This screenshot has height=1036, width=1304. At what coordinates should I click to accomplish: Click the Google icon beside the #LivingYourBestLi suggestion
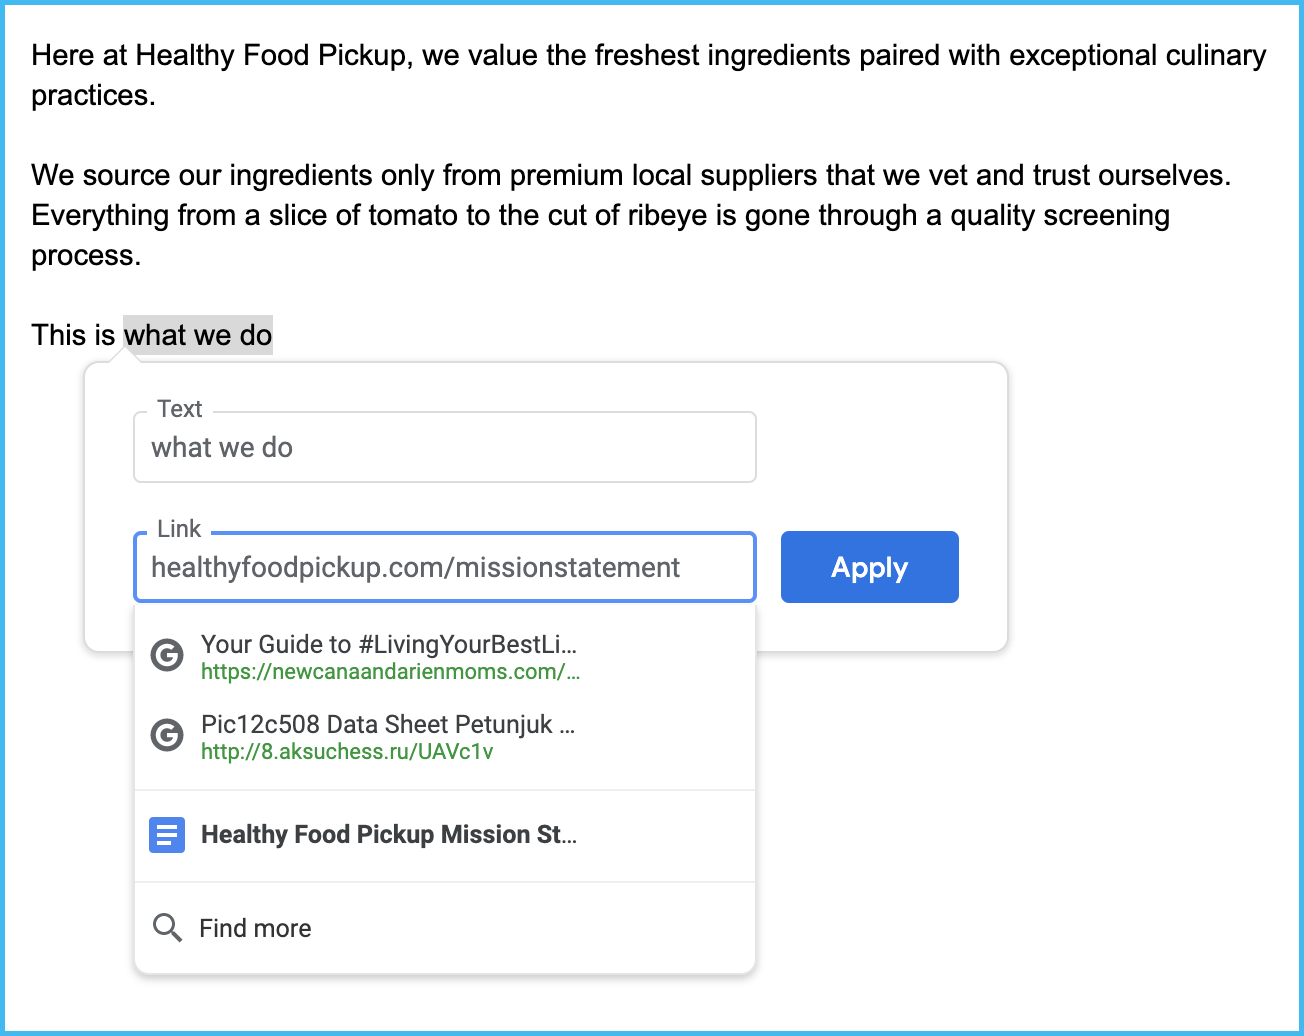(x=167, y=656)
